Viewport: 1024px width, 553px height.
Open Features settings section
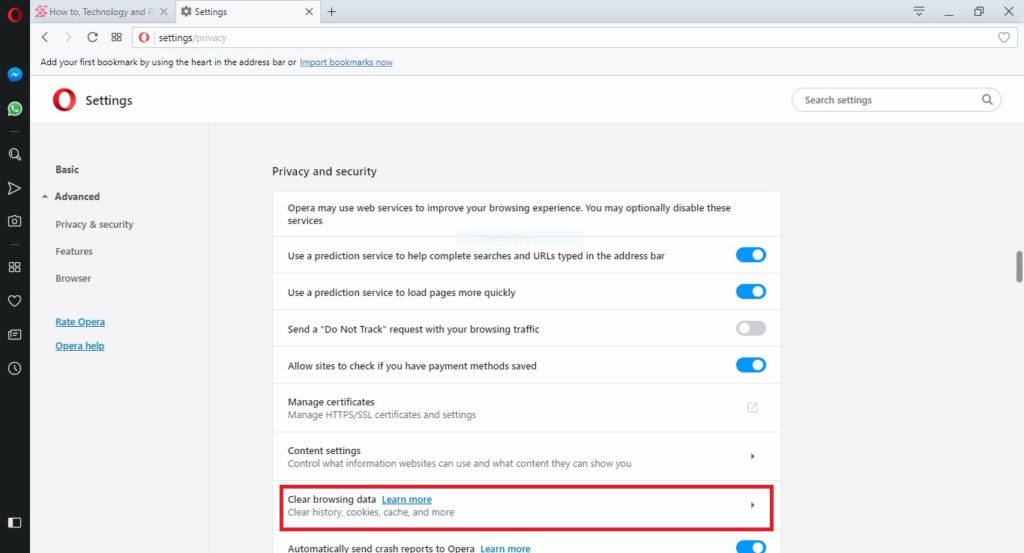(74, 251)
